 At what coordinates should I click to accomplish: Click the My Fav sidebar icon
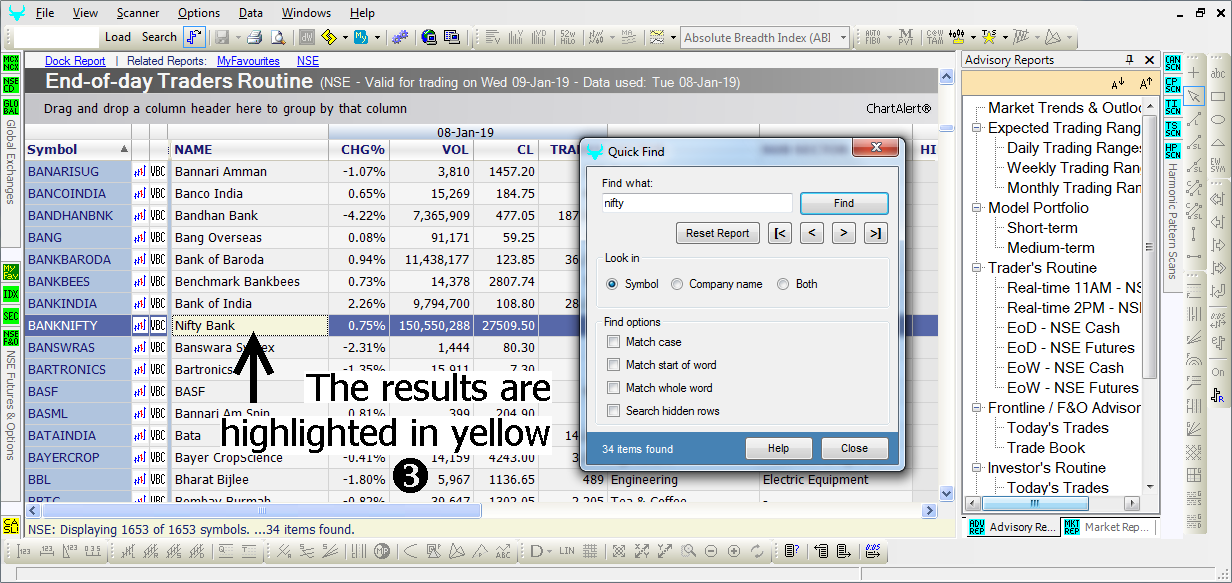tap(11, 273)
